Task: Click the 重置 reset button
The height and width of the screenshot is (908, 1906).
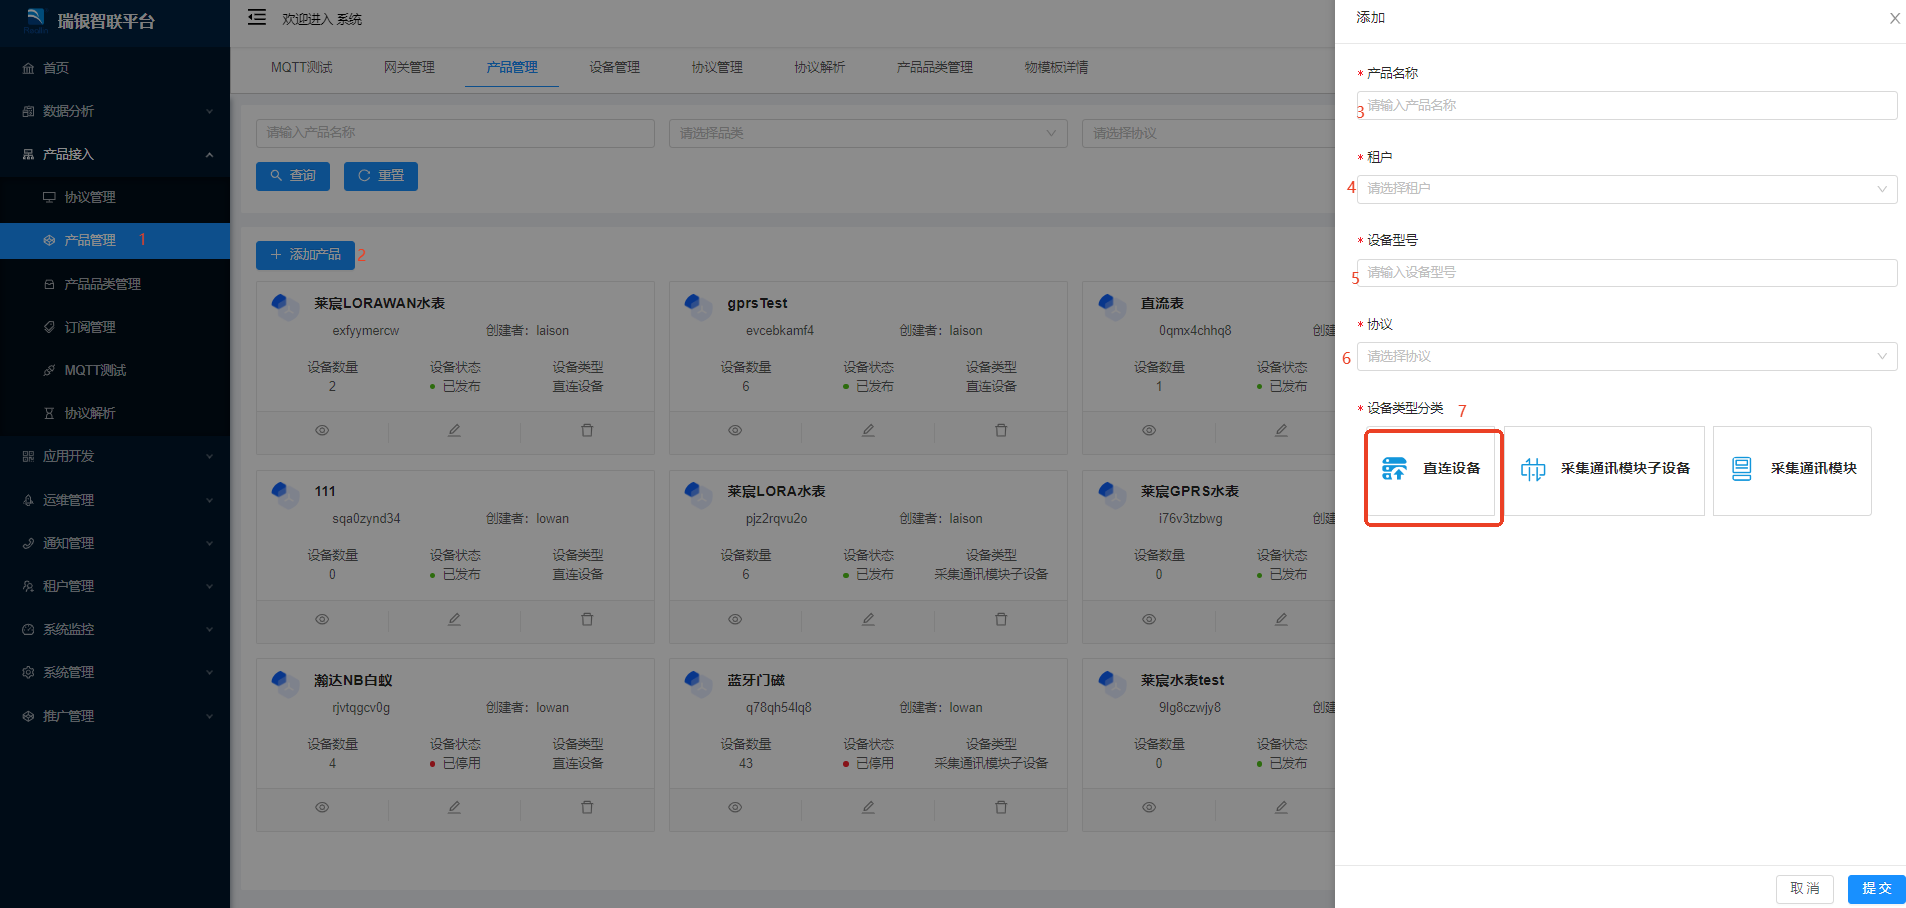Action: 381,176
